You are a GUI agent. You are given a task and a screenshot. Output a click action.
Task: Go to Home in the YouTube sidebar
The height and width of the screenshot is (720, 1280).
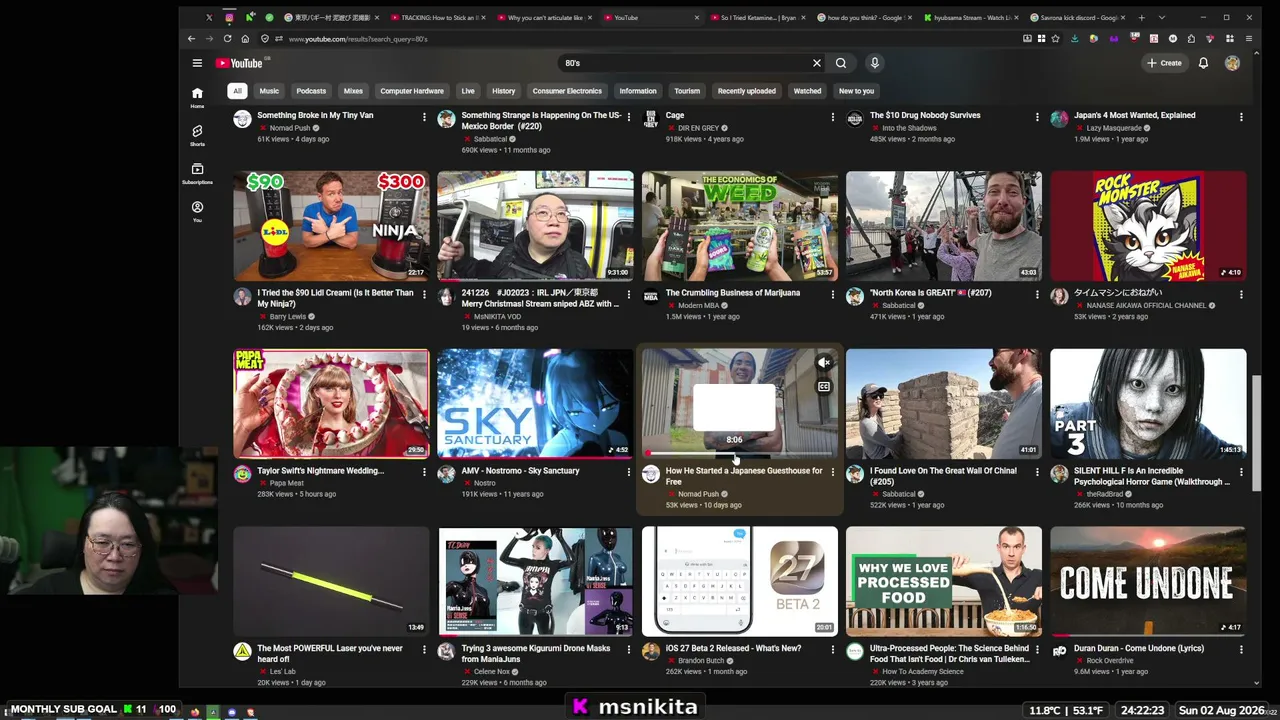tap(197, 97)
